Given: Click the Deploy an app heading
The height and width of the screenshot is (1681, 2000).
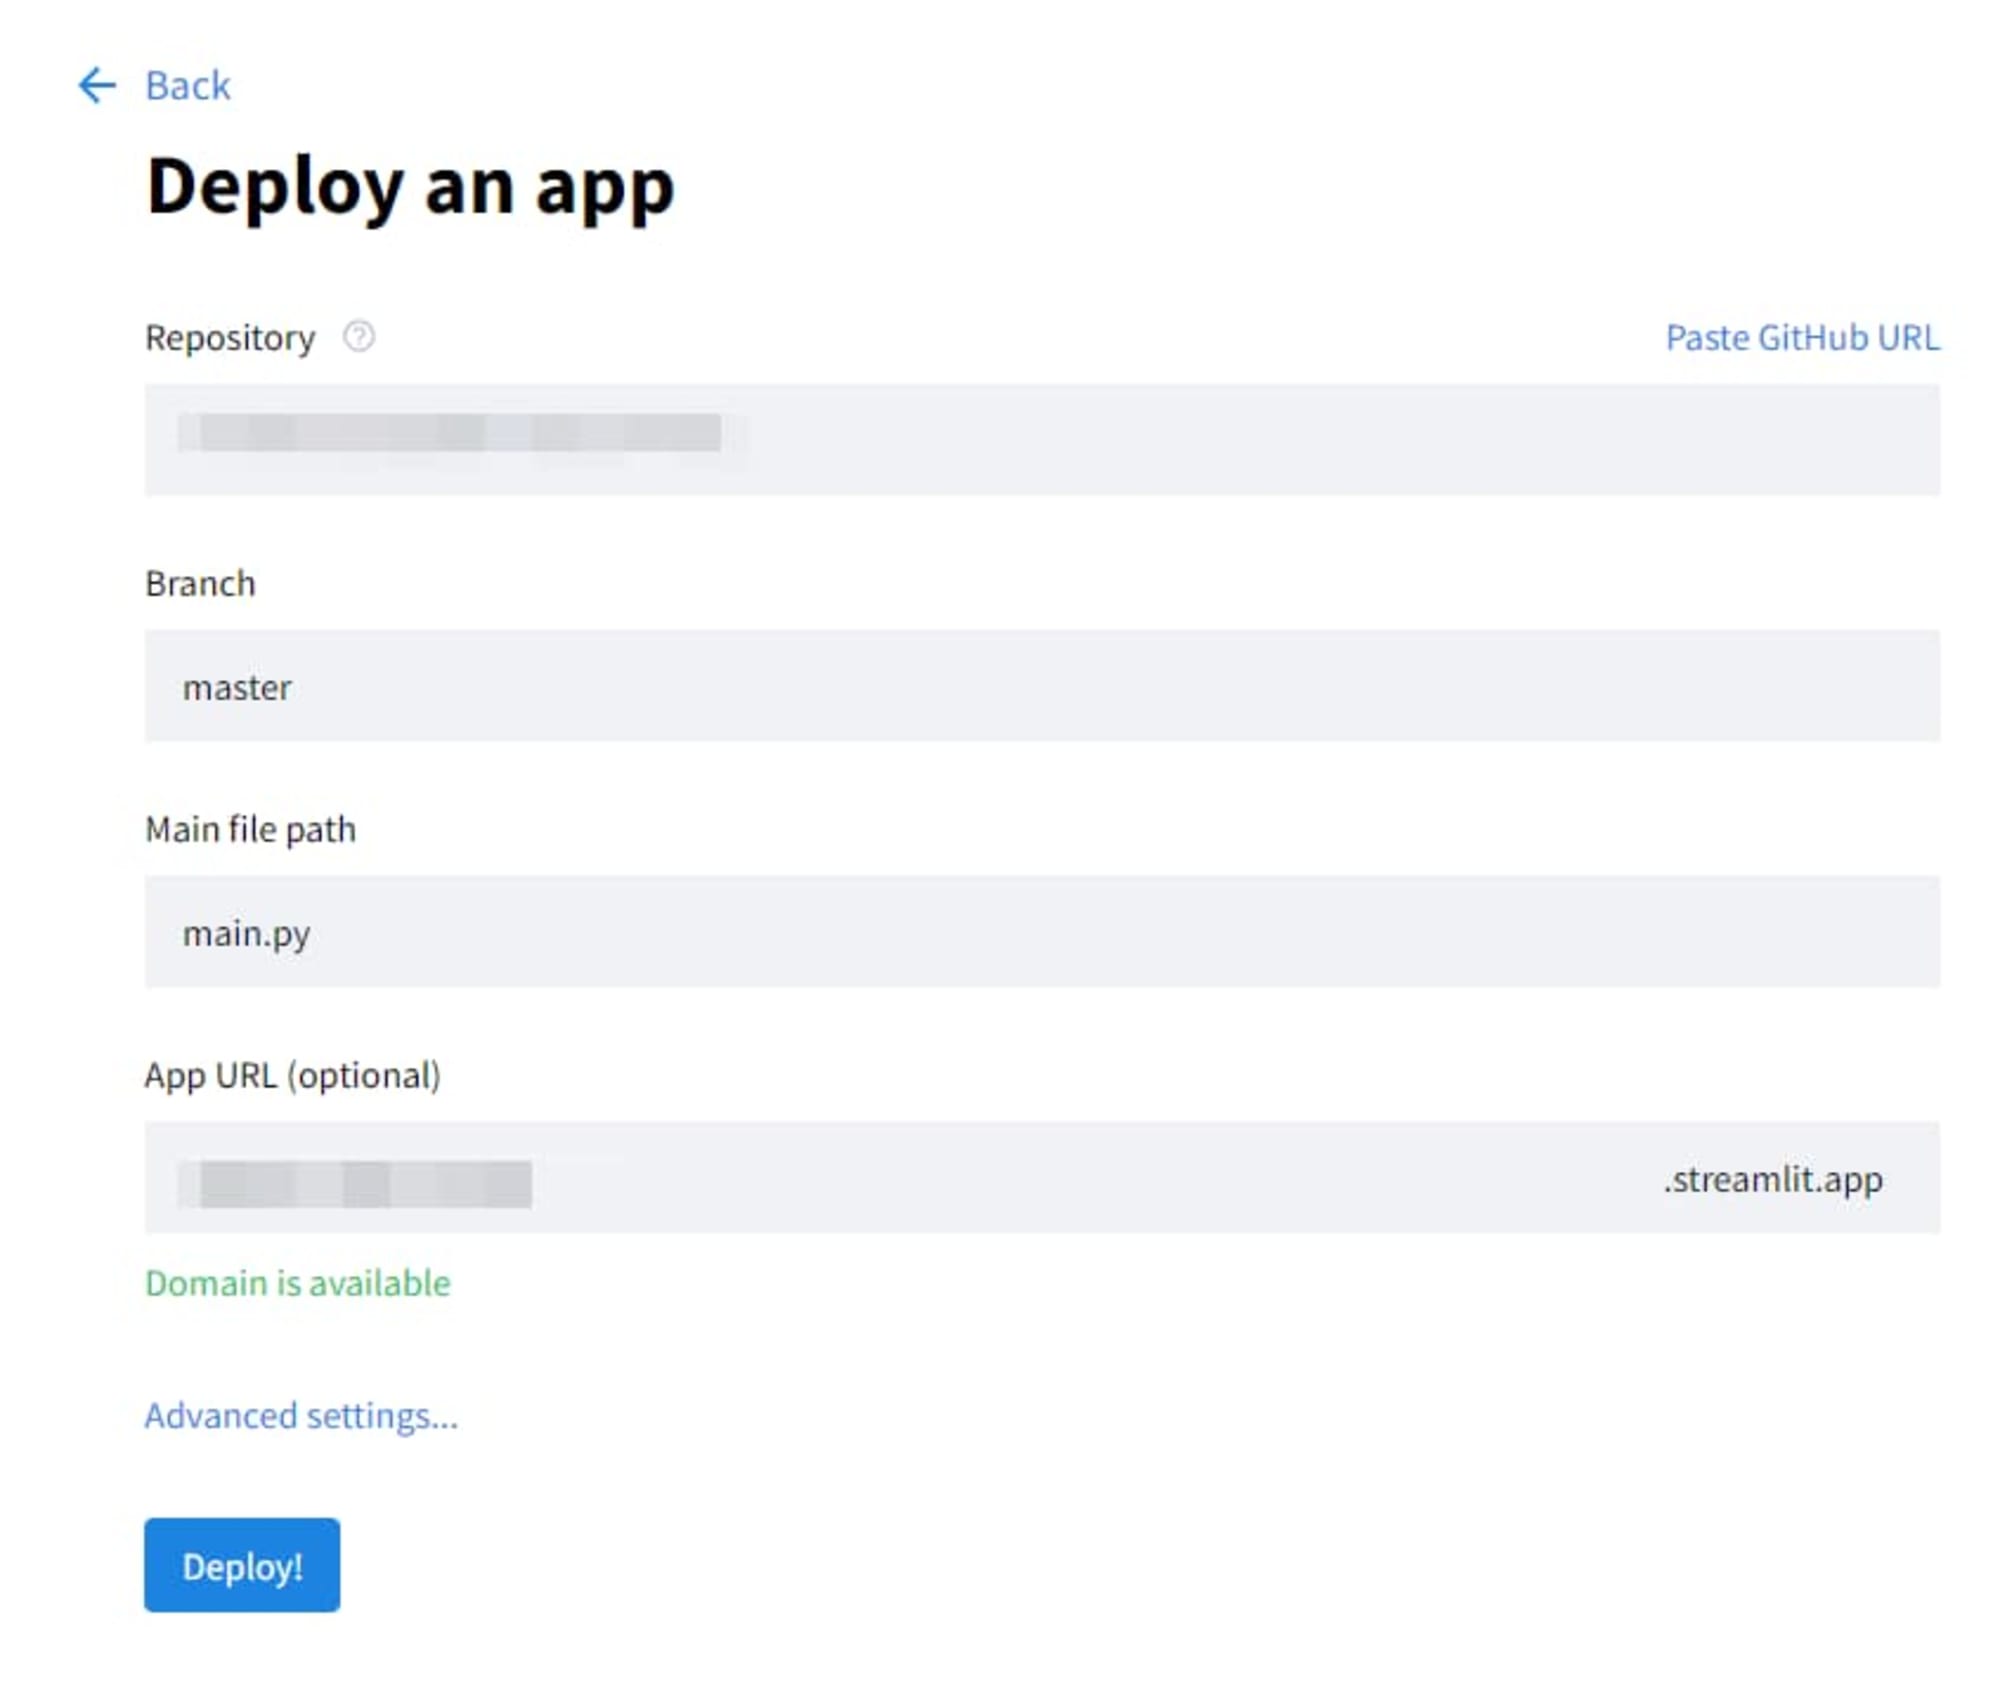Looking at the screenshot, I should pyautogui.click(x=410, y=187).
